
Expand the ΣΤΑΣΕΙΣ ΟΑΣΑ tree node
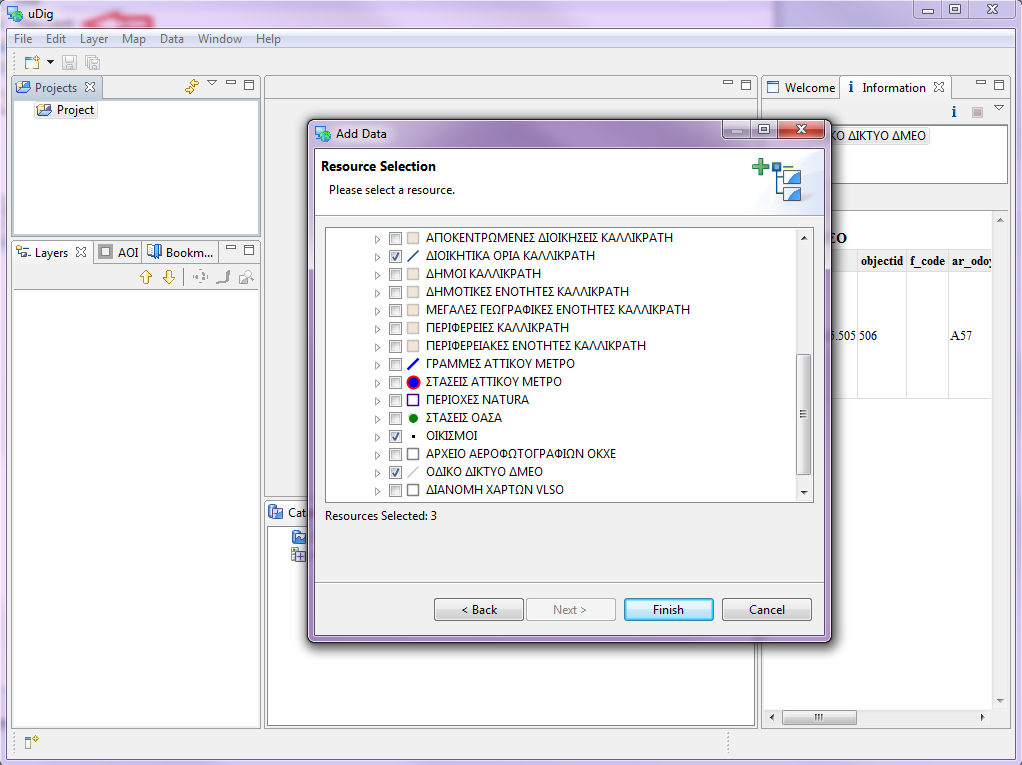(377, 418)
